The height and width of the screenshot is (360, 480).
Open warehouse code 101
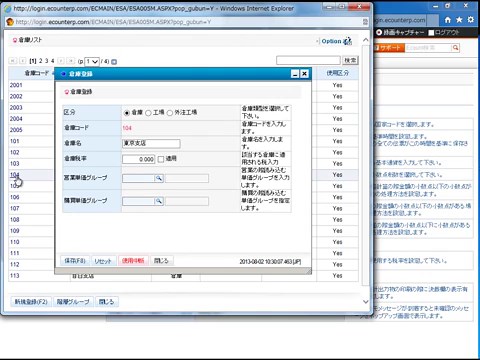(x=15, y=141)
